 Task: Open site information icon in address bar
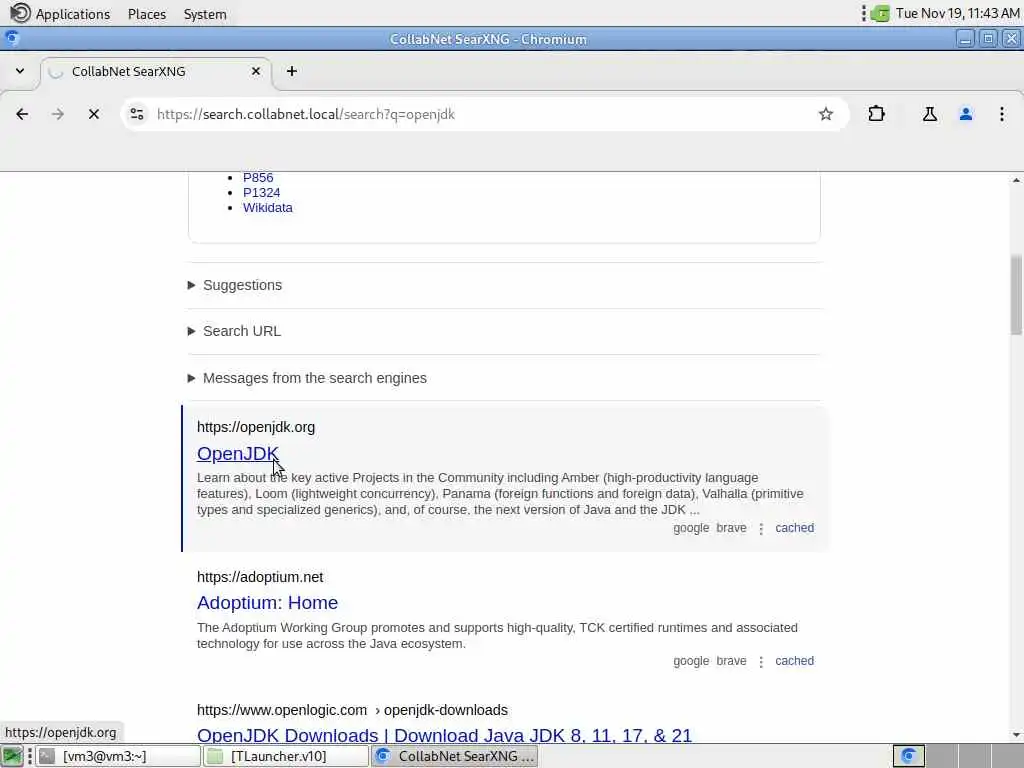pyautogui.click(x=136, y=114)
